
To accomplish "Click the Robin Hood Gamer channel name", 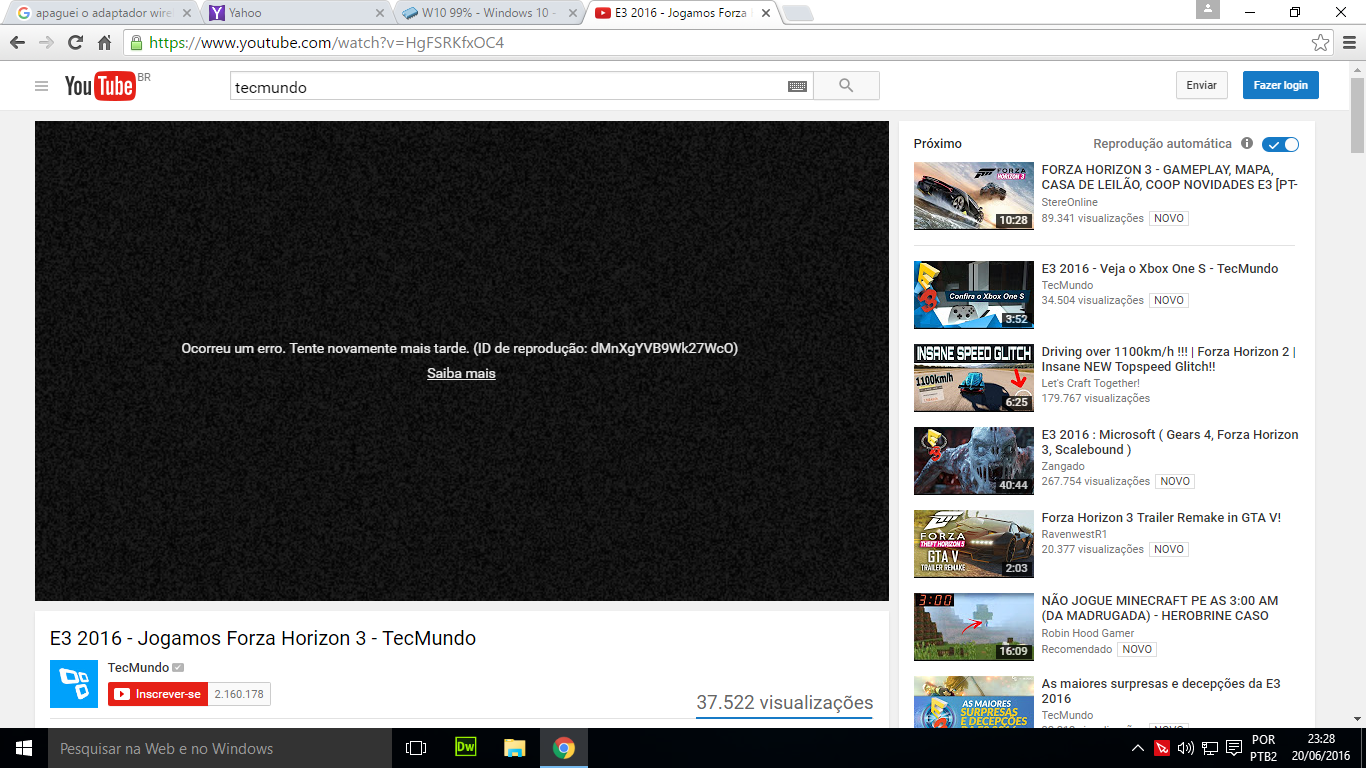I will tap(1088, 632).
